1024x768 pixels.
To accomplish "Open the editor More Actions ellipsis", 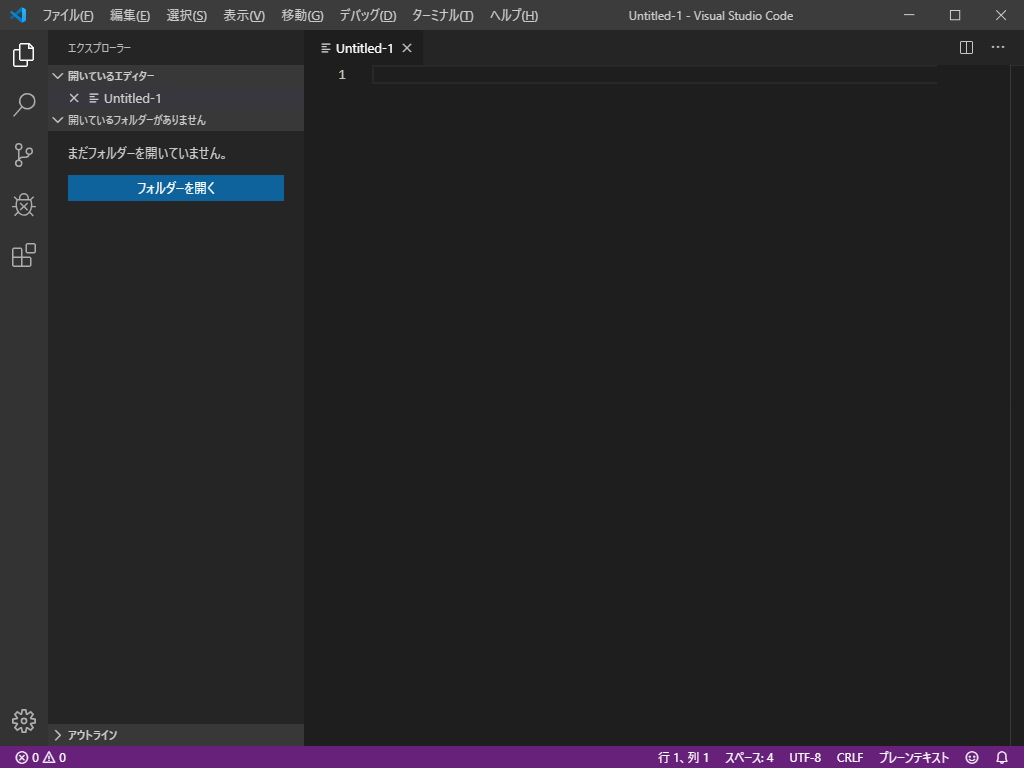I will point(998,47).
